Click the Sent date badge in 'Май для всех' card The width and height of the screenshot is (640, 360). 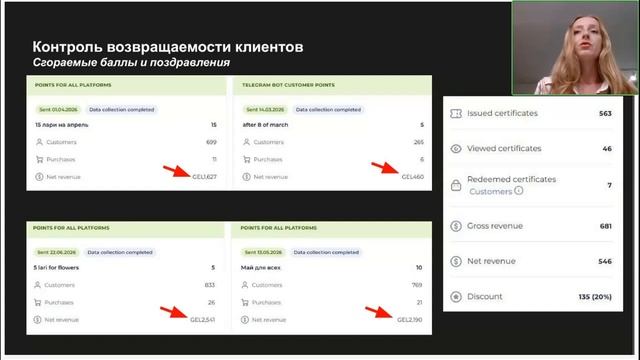[x=263, y=252]
